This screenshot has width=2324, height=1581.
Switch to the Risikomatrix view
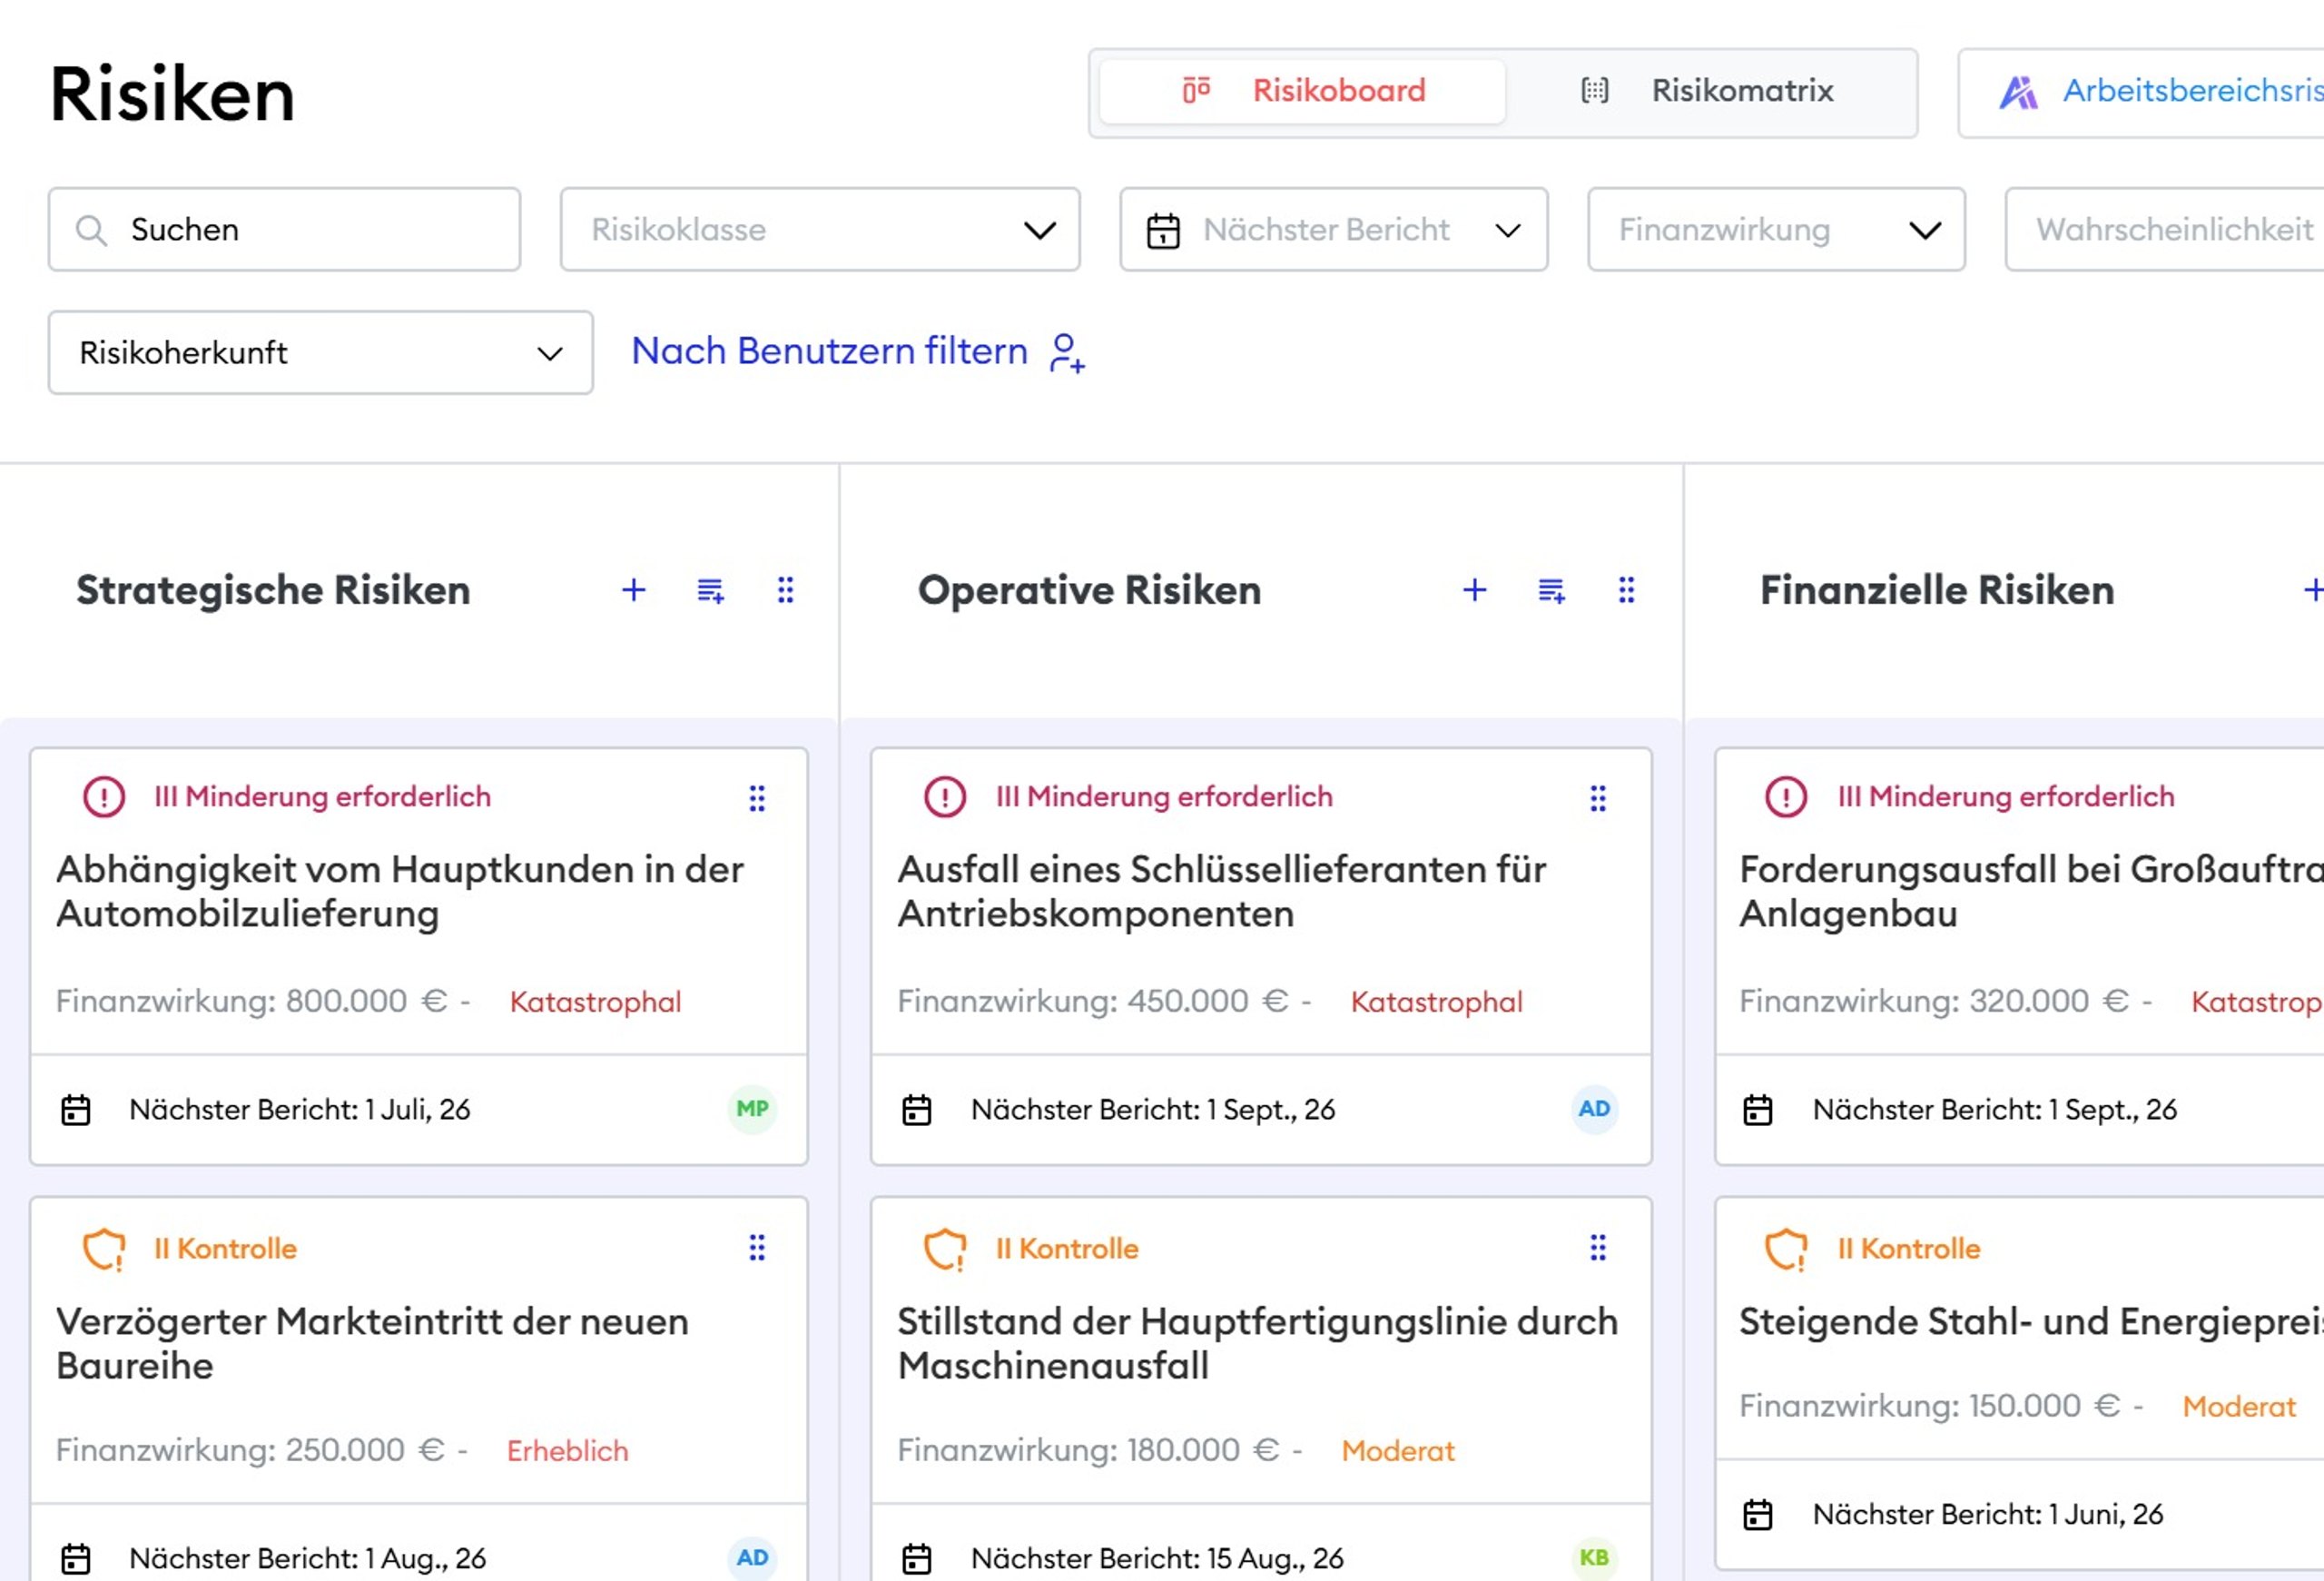1708,91
